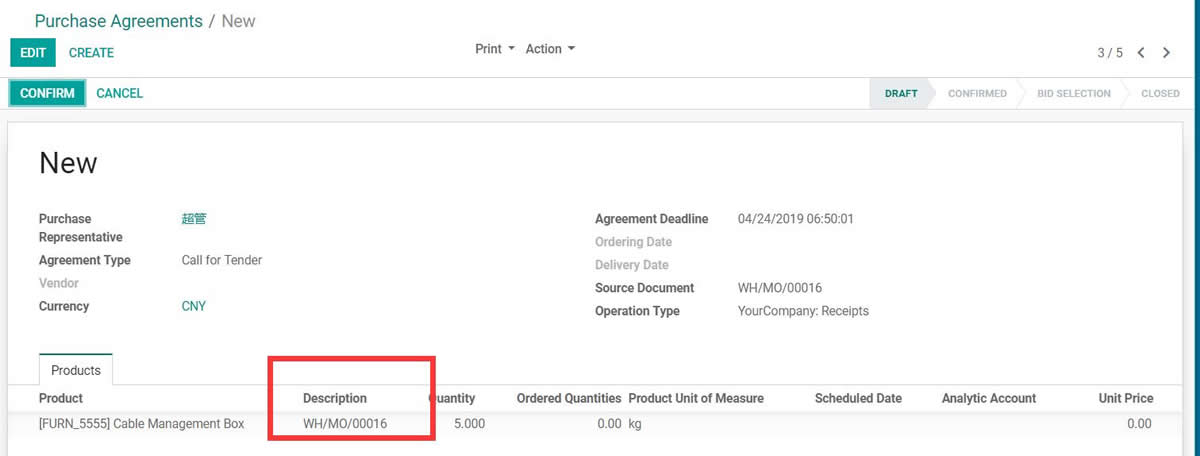Open the Print dropdown menu

pyautogui.click(x=495, y=49)
